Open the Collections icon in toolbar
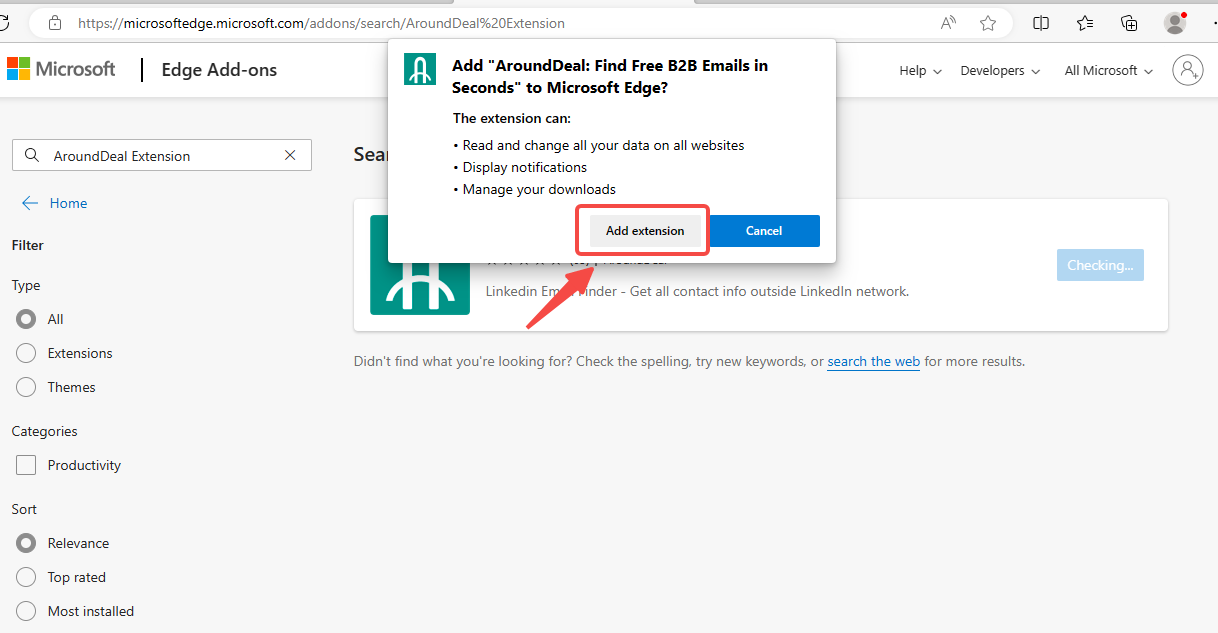Viewport: 1218px width, 633px height. coord(1129,23)
